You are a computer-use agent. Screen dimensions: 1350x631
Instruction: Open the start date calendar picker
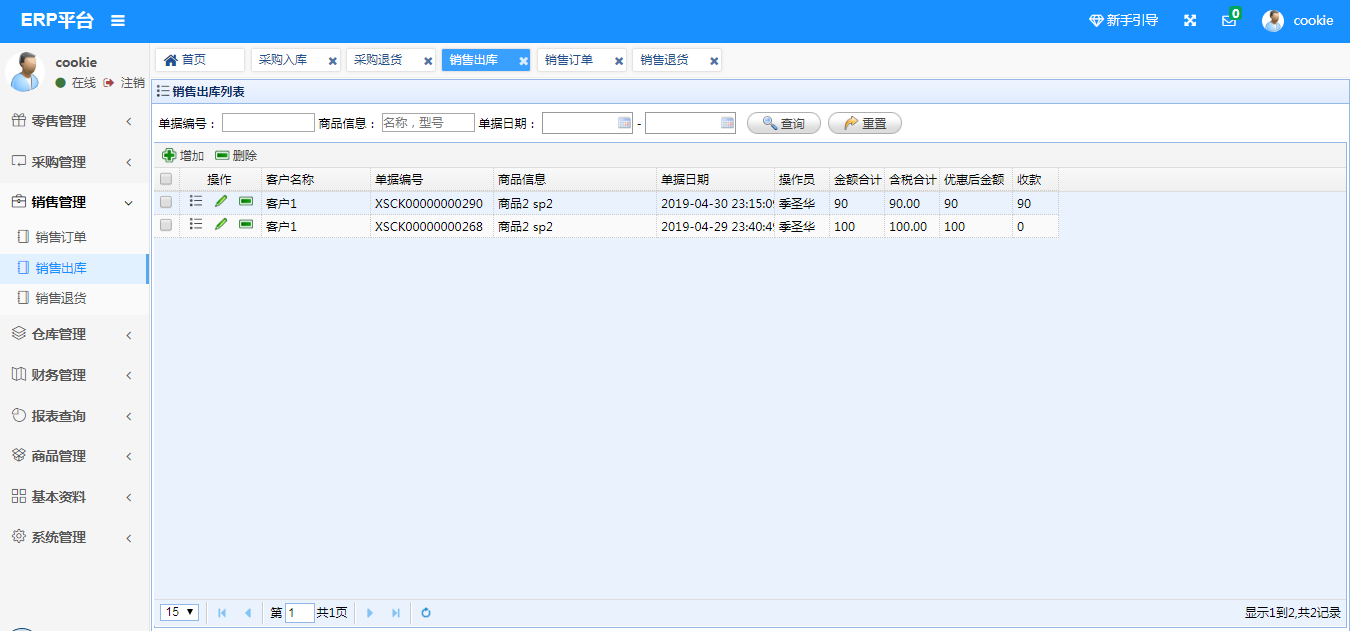coord(625,123)
